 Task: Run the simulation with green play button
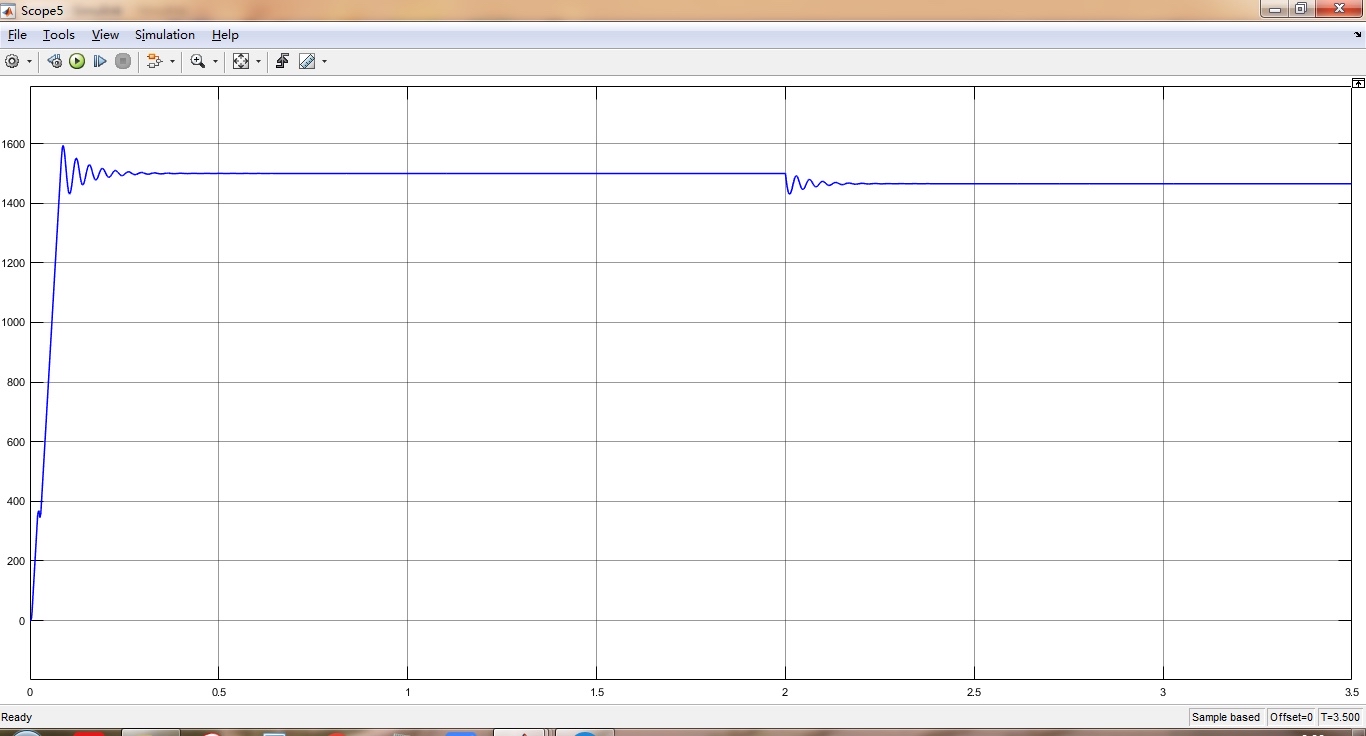77,61
